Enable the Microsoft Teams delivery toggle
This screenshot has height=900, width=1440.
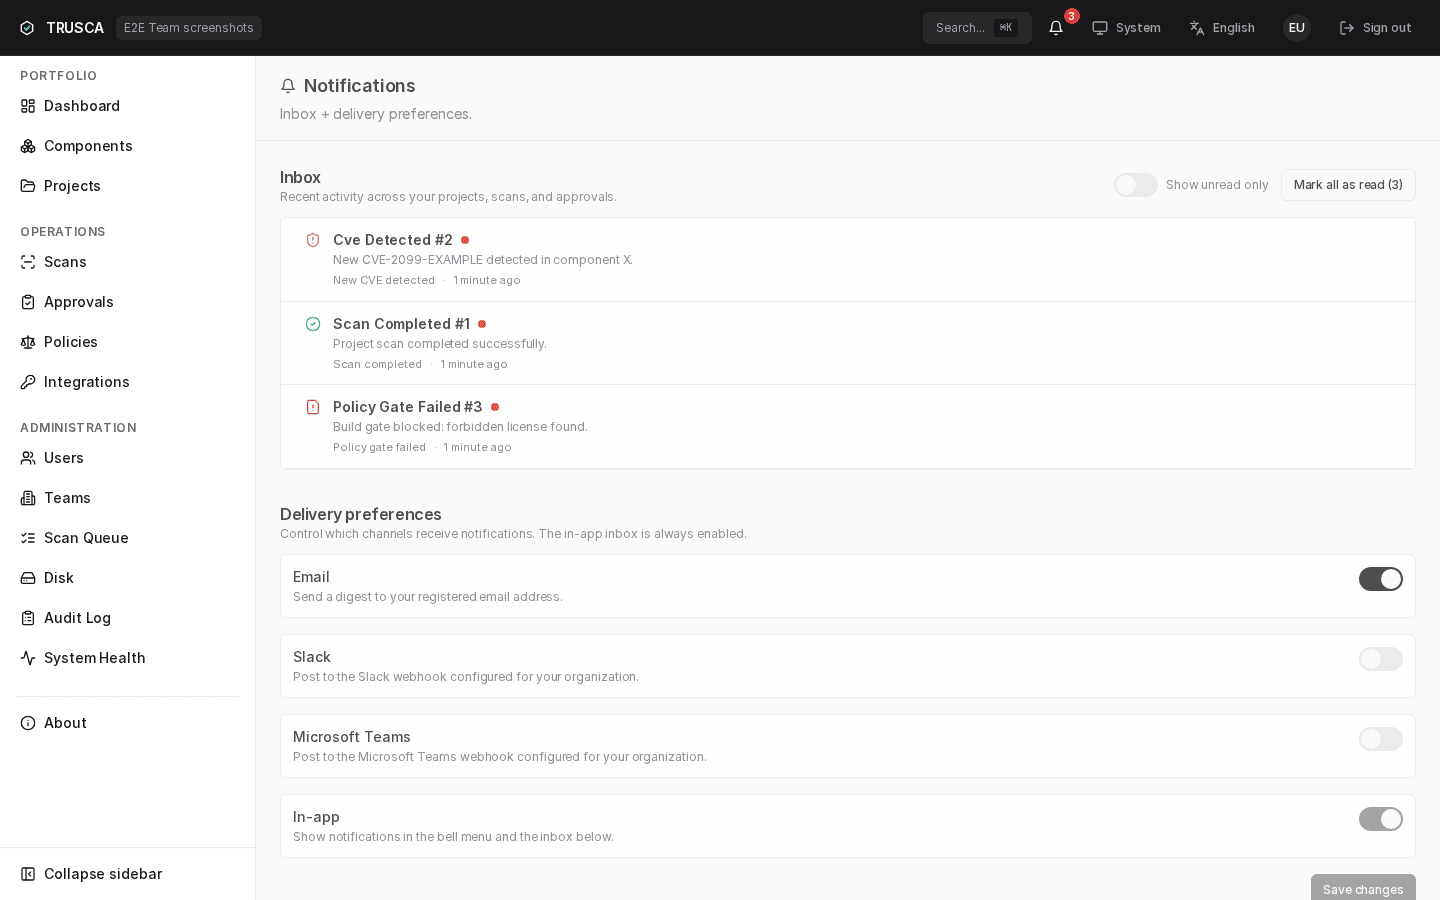click(1381, 739)
